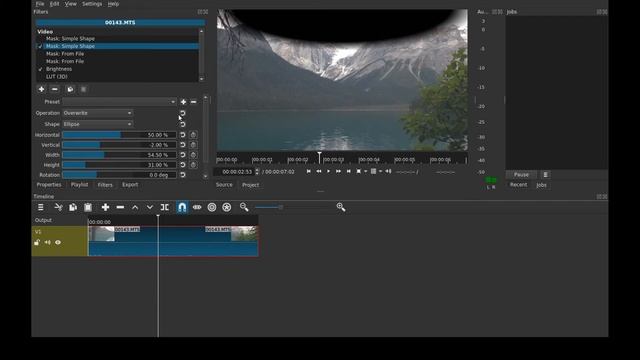Ripple delete with timeline minus icon
Screen dimensions: 640x360
[120, 207]
